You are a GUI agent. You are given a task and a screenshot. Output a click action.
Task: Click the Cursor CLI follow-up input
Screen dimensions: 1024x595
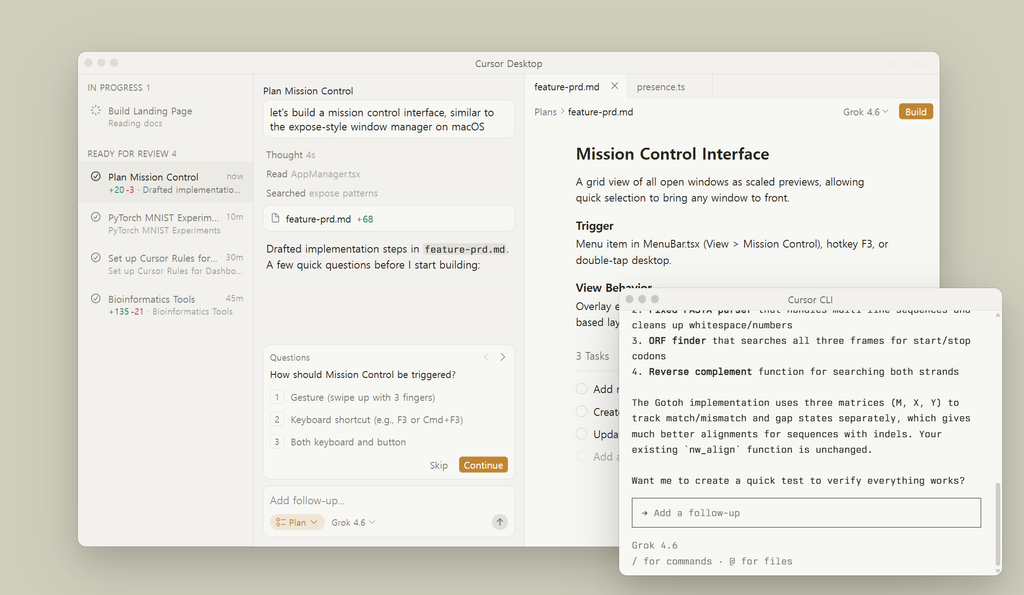(x=806, y=513)
